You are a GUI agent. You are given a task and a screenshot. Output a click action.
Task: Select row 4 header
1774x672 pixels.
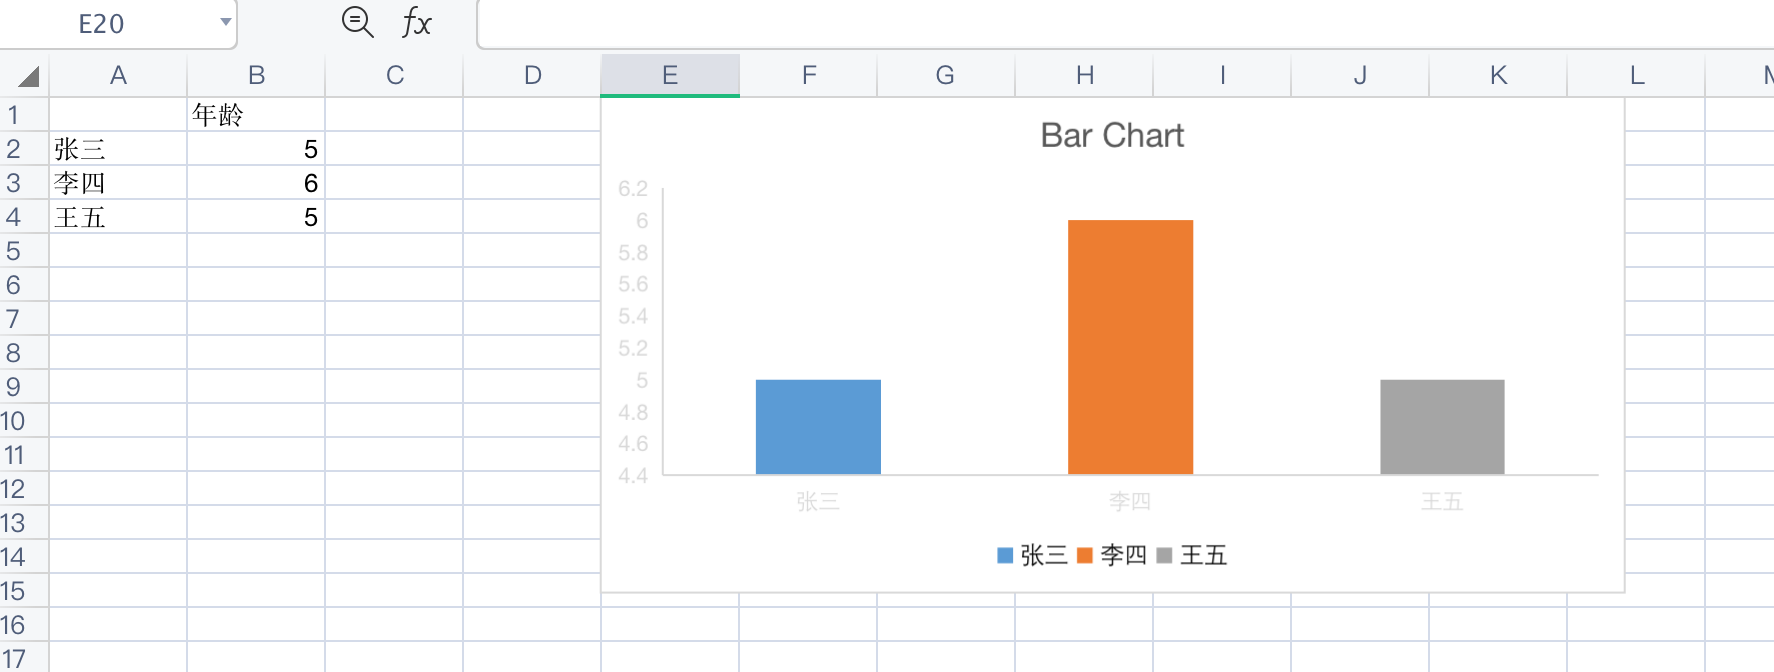pos(24,217)
